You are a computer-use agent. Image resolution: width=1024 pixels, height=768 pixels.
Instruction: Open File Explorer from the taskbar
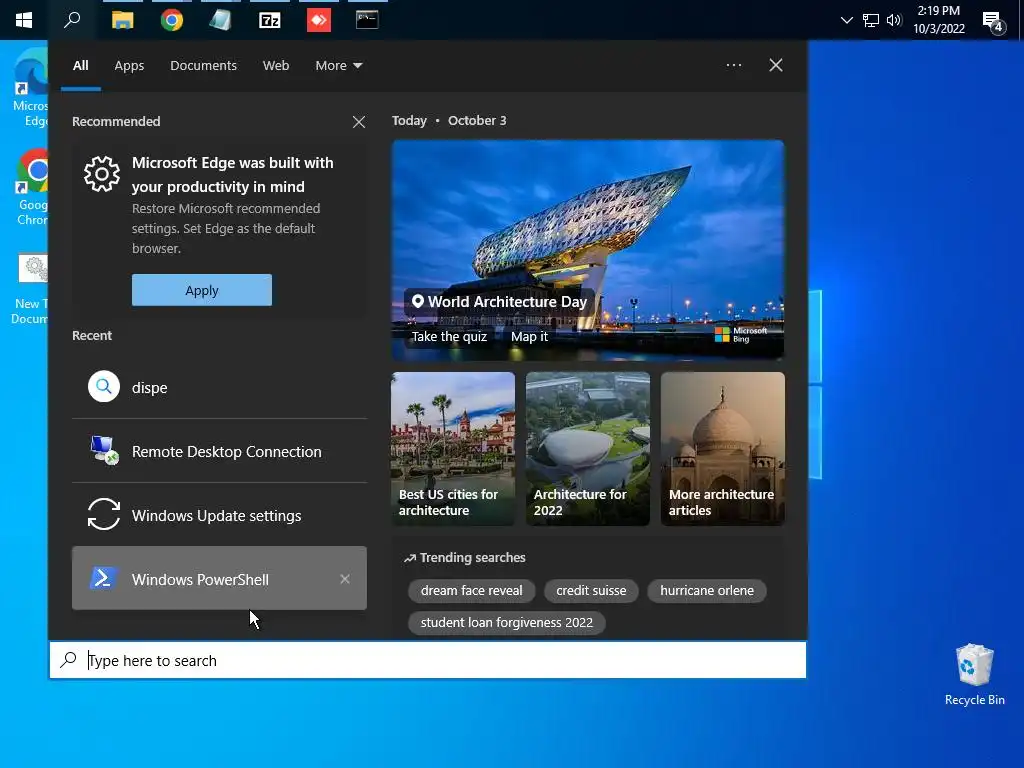122,20
